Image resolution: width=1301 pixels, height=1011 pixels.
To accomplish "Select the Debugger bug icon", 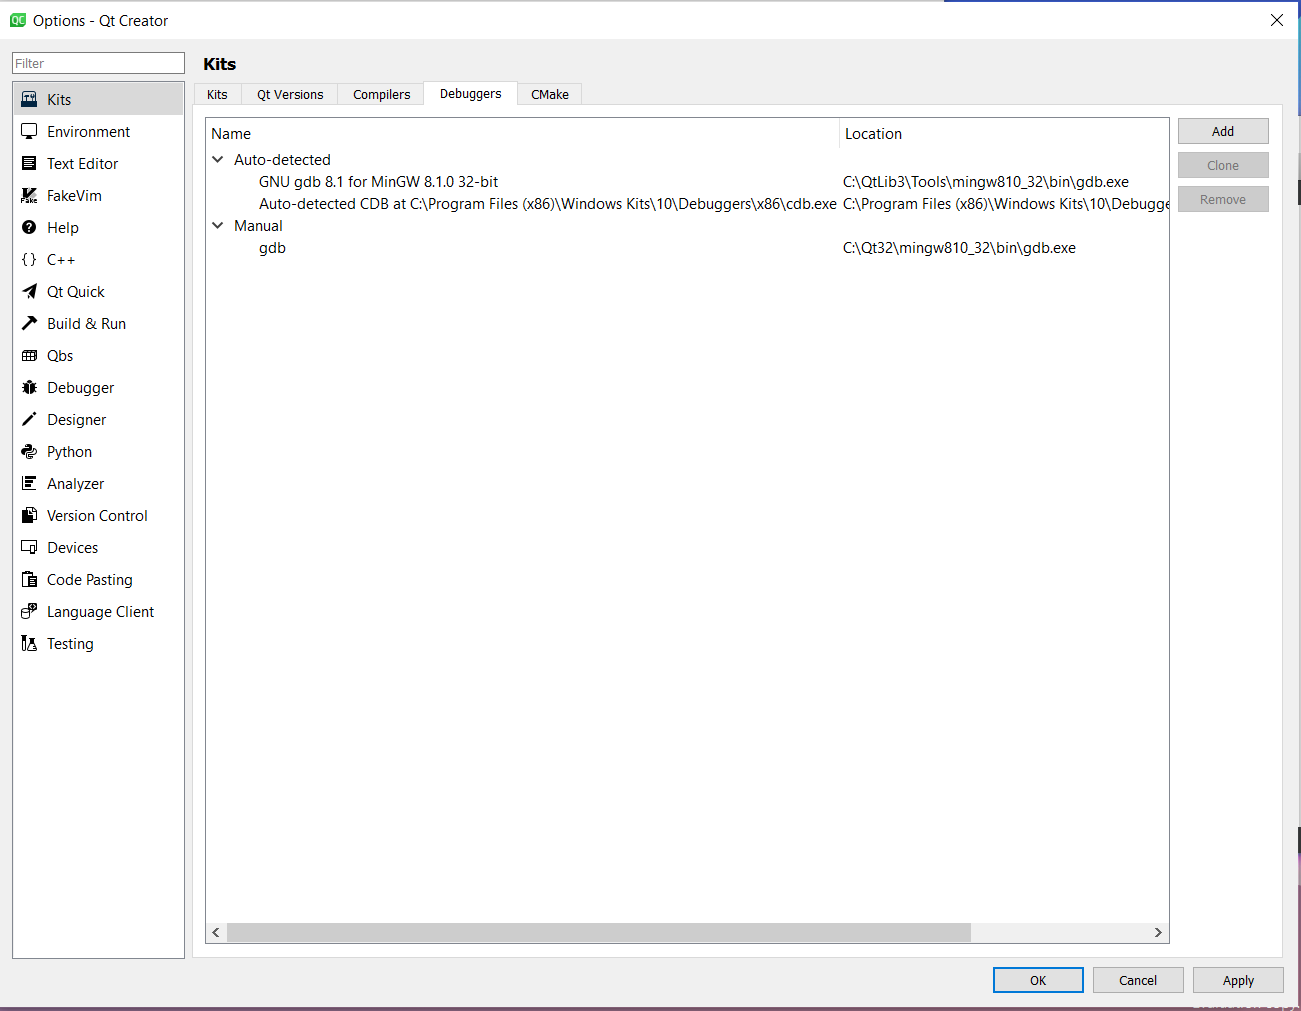I will [29, 388].
